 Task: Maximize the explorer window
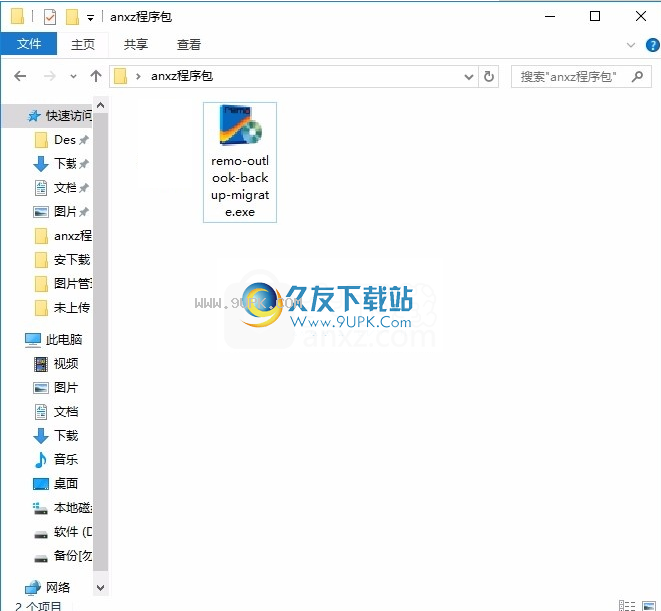(x=595, y=17)
